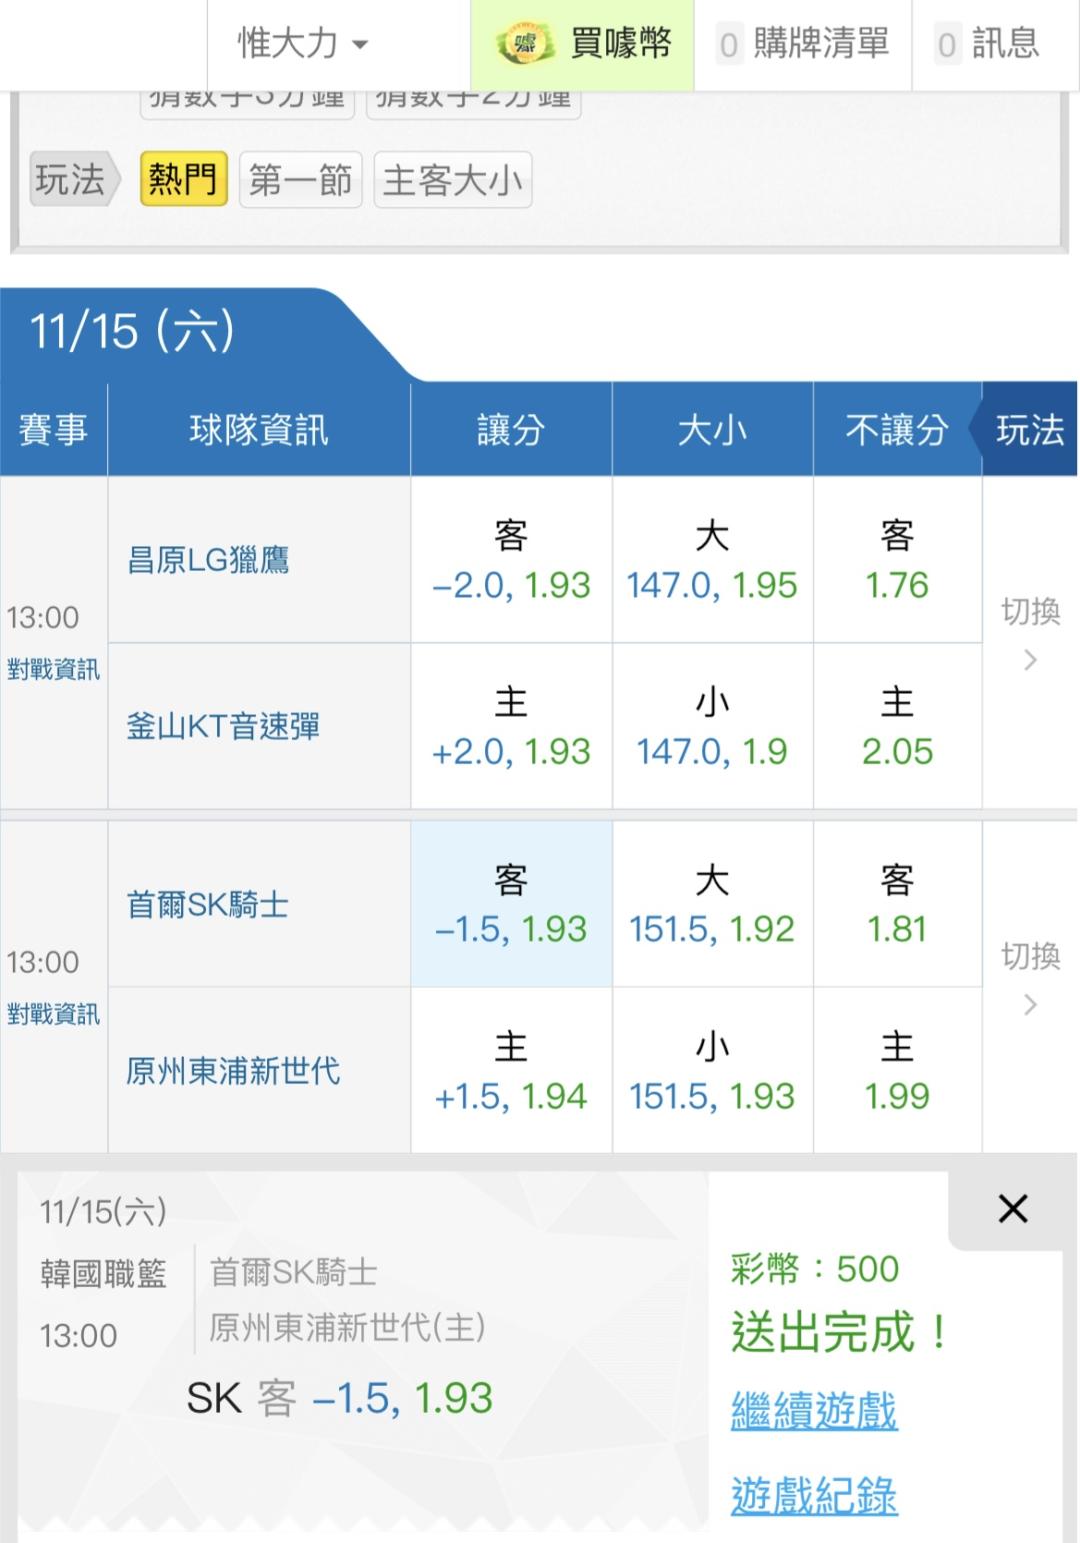Screen dimensions: 1080x1543
Task: Pick 釜山KT音速彈 moneyline 2.05
Action: click(897, 727)
